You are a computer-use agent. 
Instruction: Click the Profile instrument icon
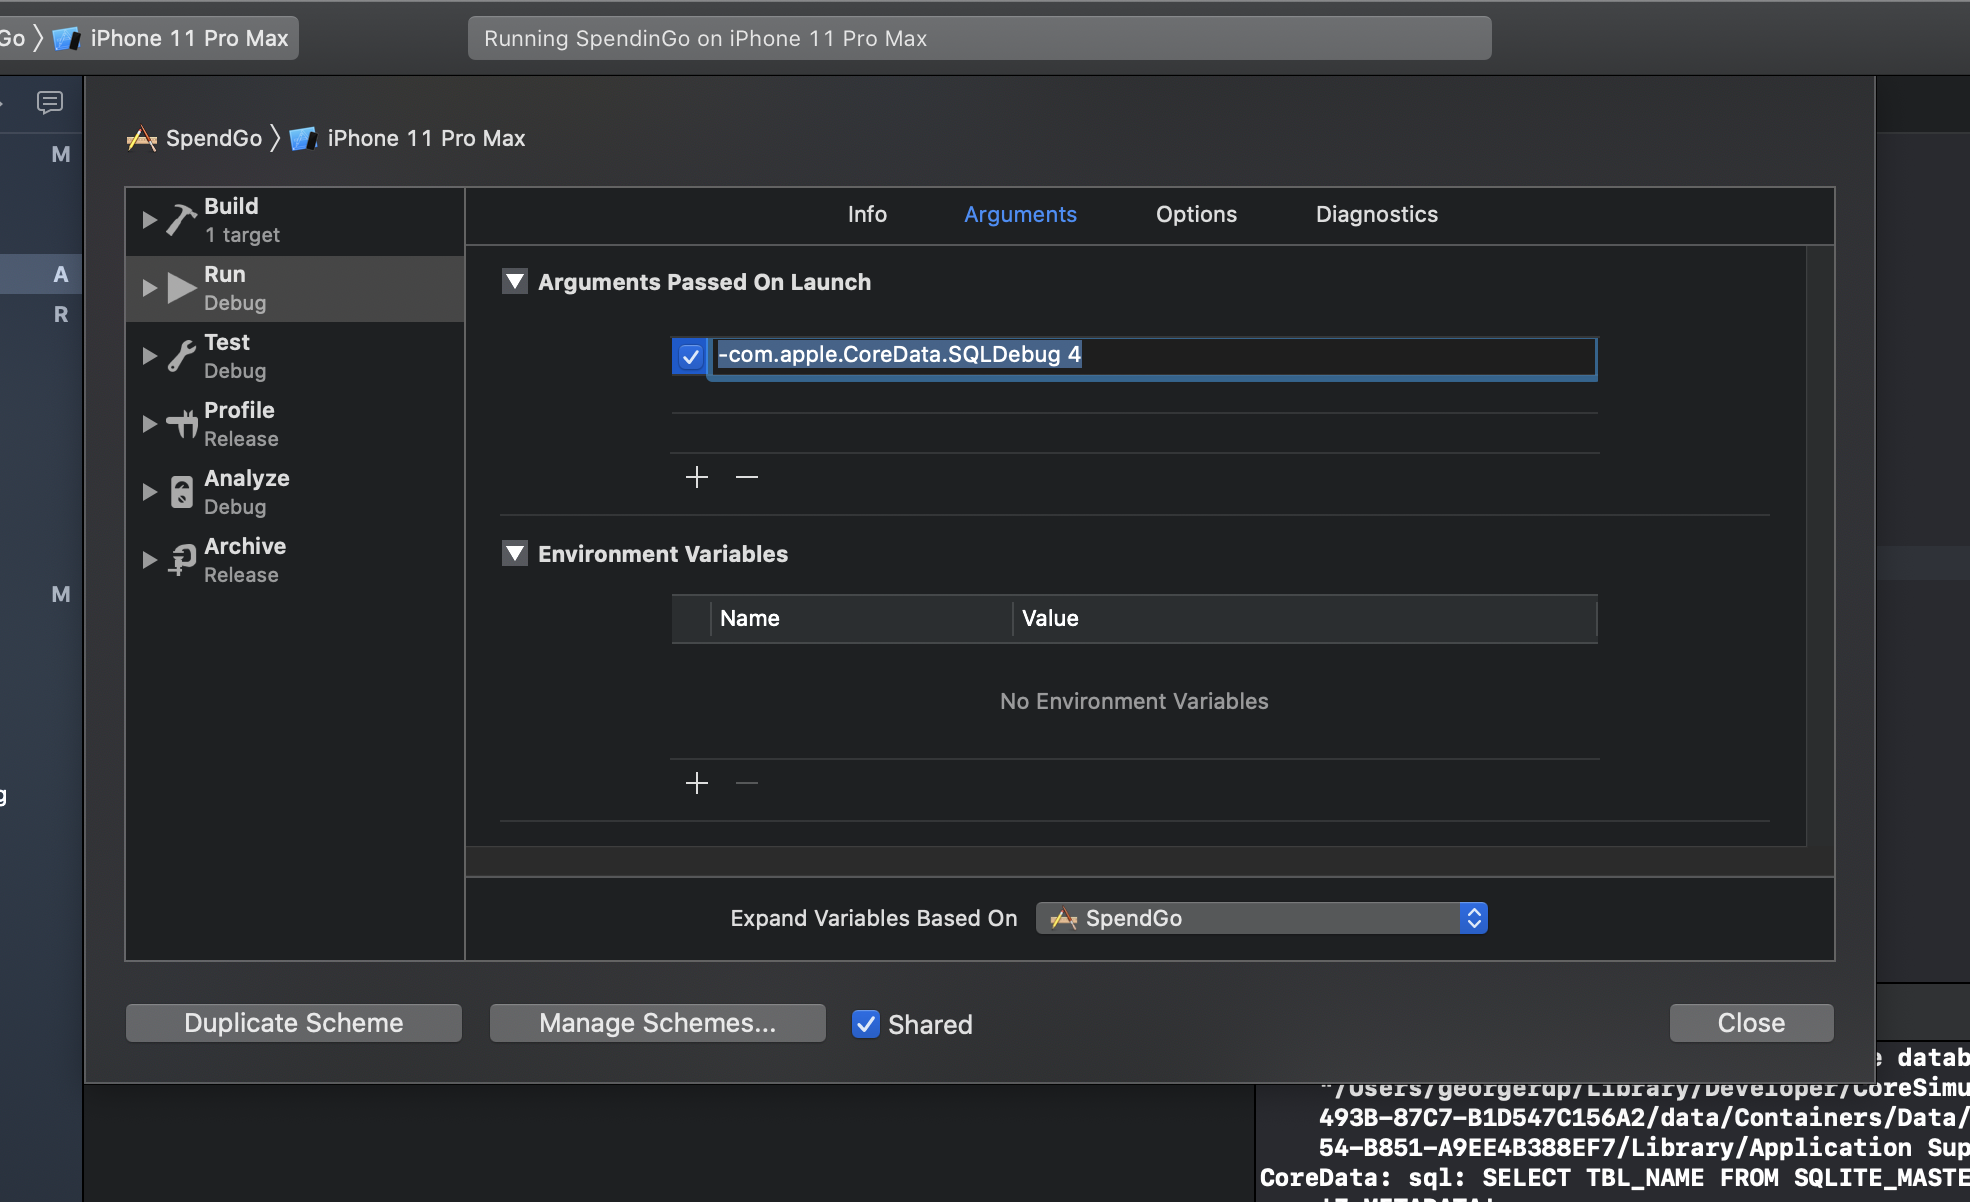182,424
